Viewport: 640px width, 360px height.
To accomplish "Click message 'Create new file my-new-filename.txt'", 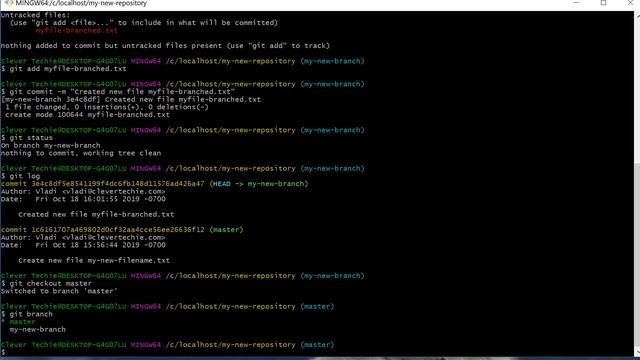I will coord(94,261).
